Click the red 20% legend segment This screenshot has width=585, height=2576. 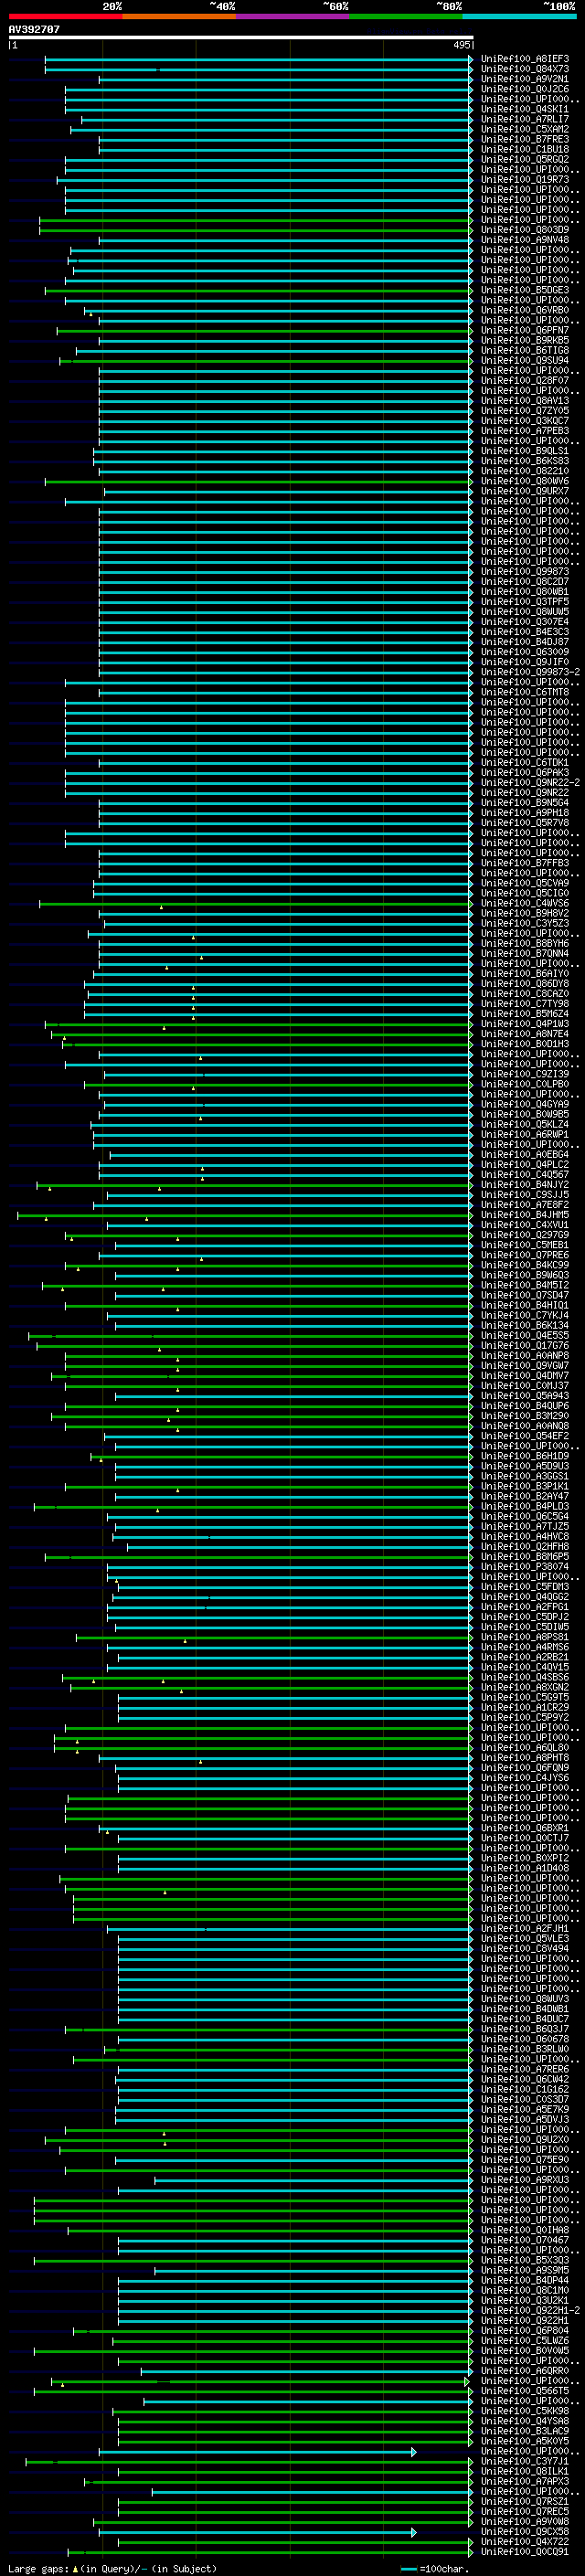(x=65, y=16)
